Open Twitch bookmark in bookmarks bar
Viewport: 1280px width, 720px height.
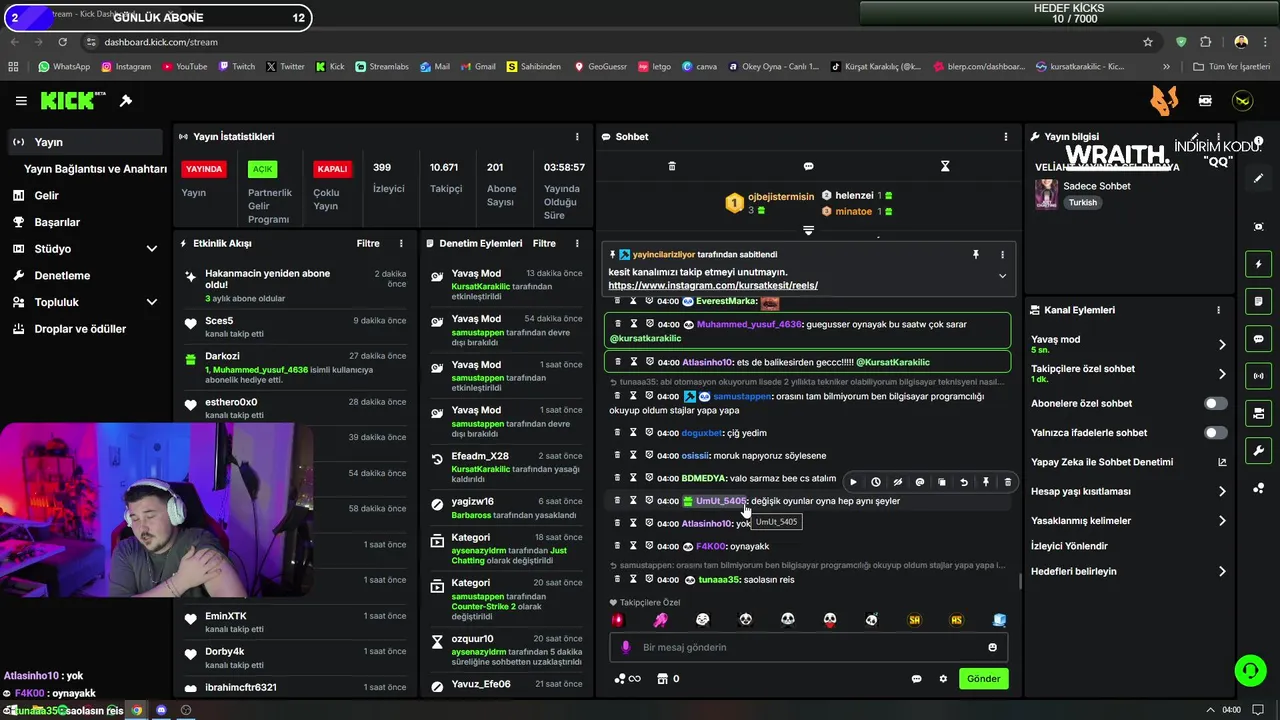click(236, 67)
